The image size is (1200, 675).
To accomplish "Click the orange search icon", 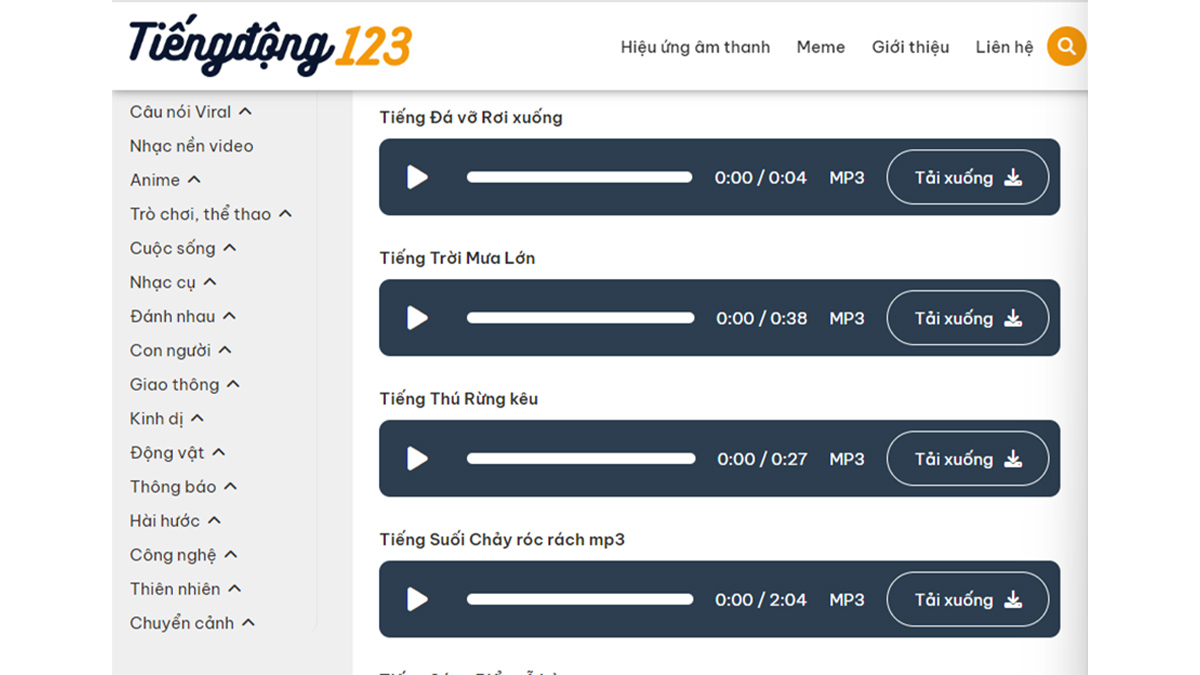I will pyautogui.click(x=1066, y=46).
